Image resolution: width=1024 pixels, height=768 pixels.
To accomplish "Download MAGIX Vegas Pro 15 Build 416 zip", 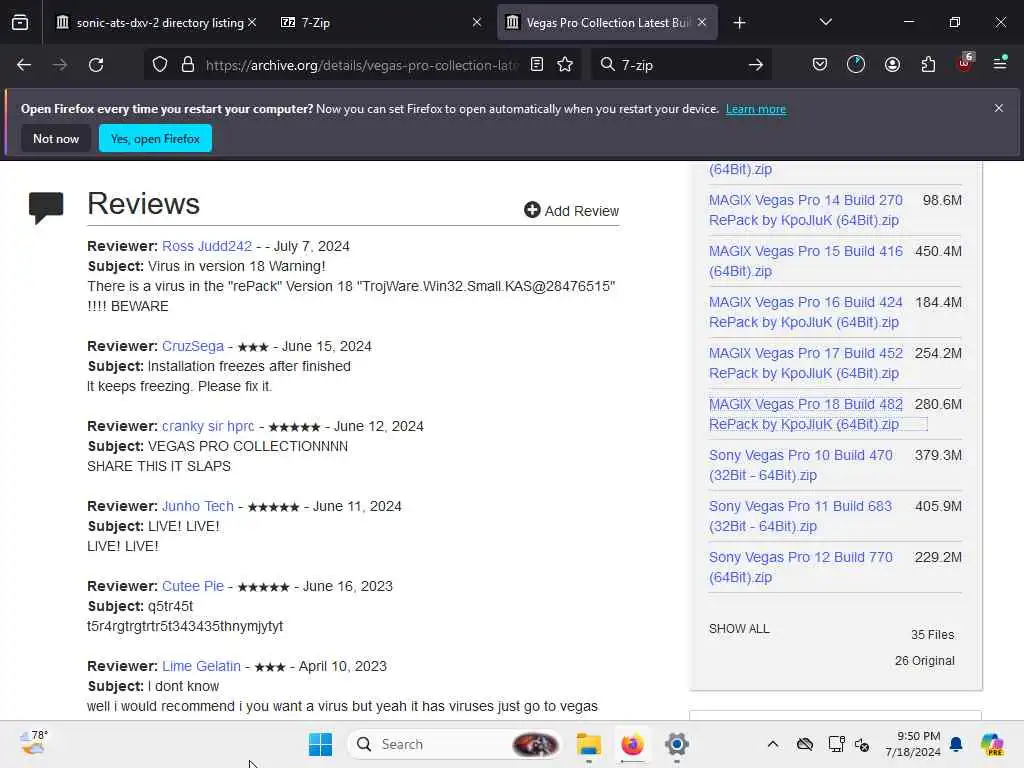I will [x=806, y=261].
